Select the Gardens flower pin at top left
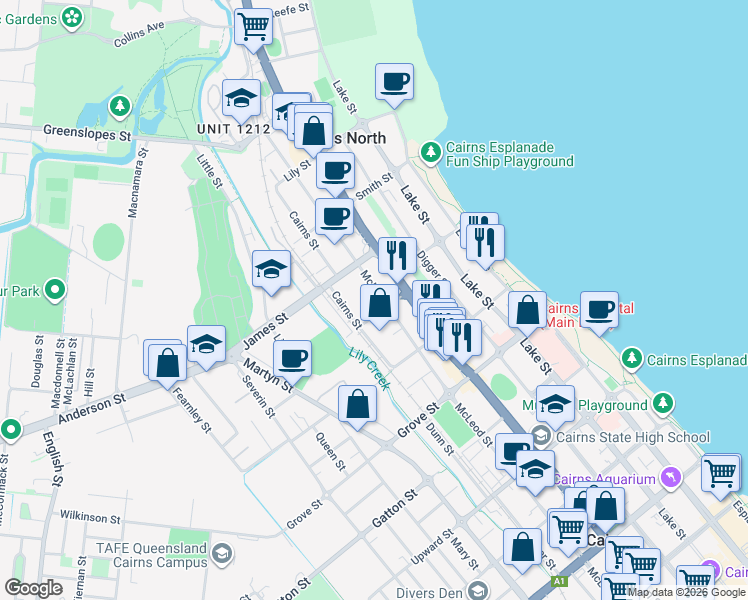Screen dimensions: 748x600 click(x=72, y=19)
